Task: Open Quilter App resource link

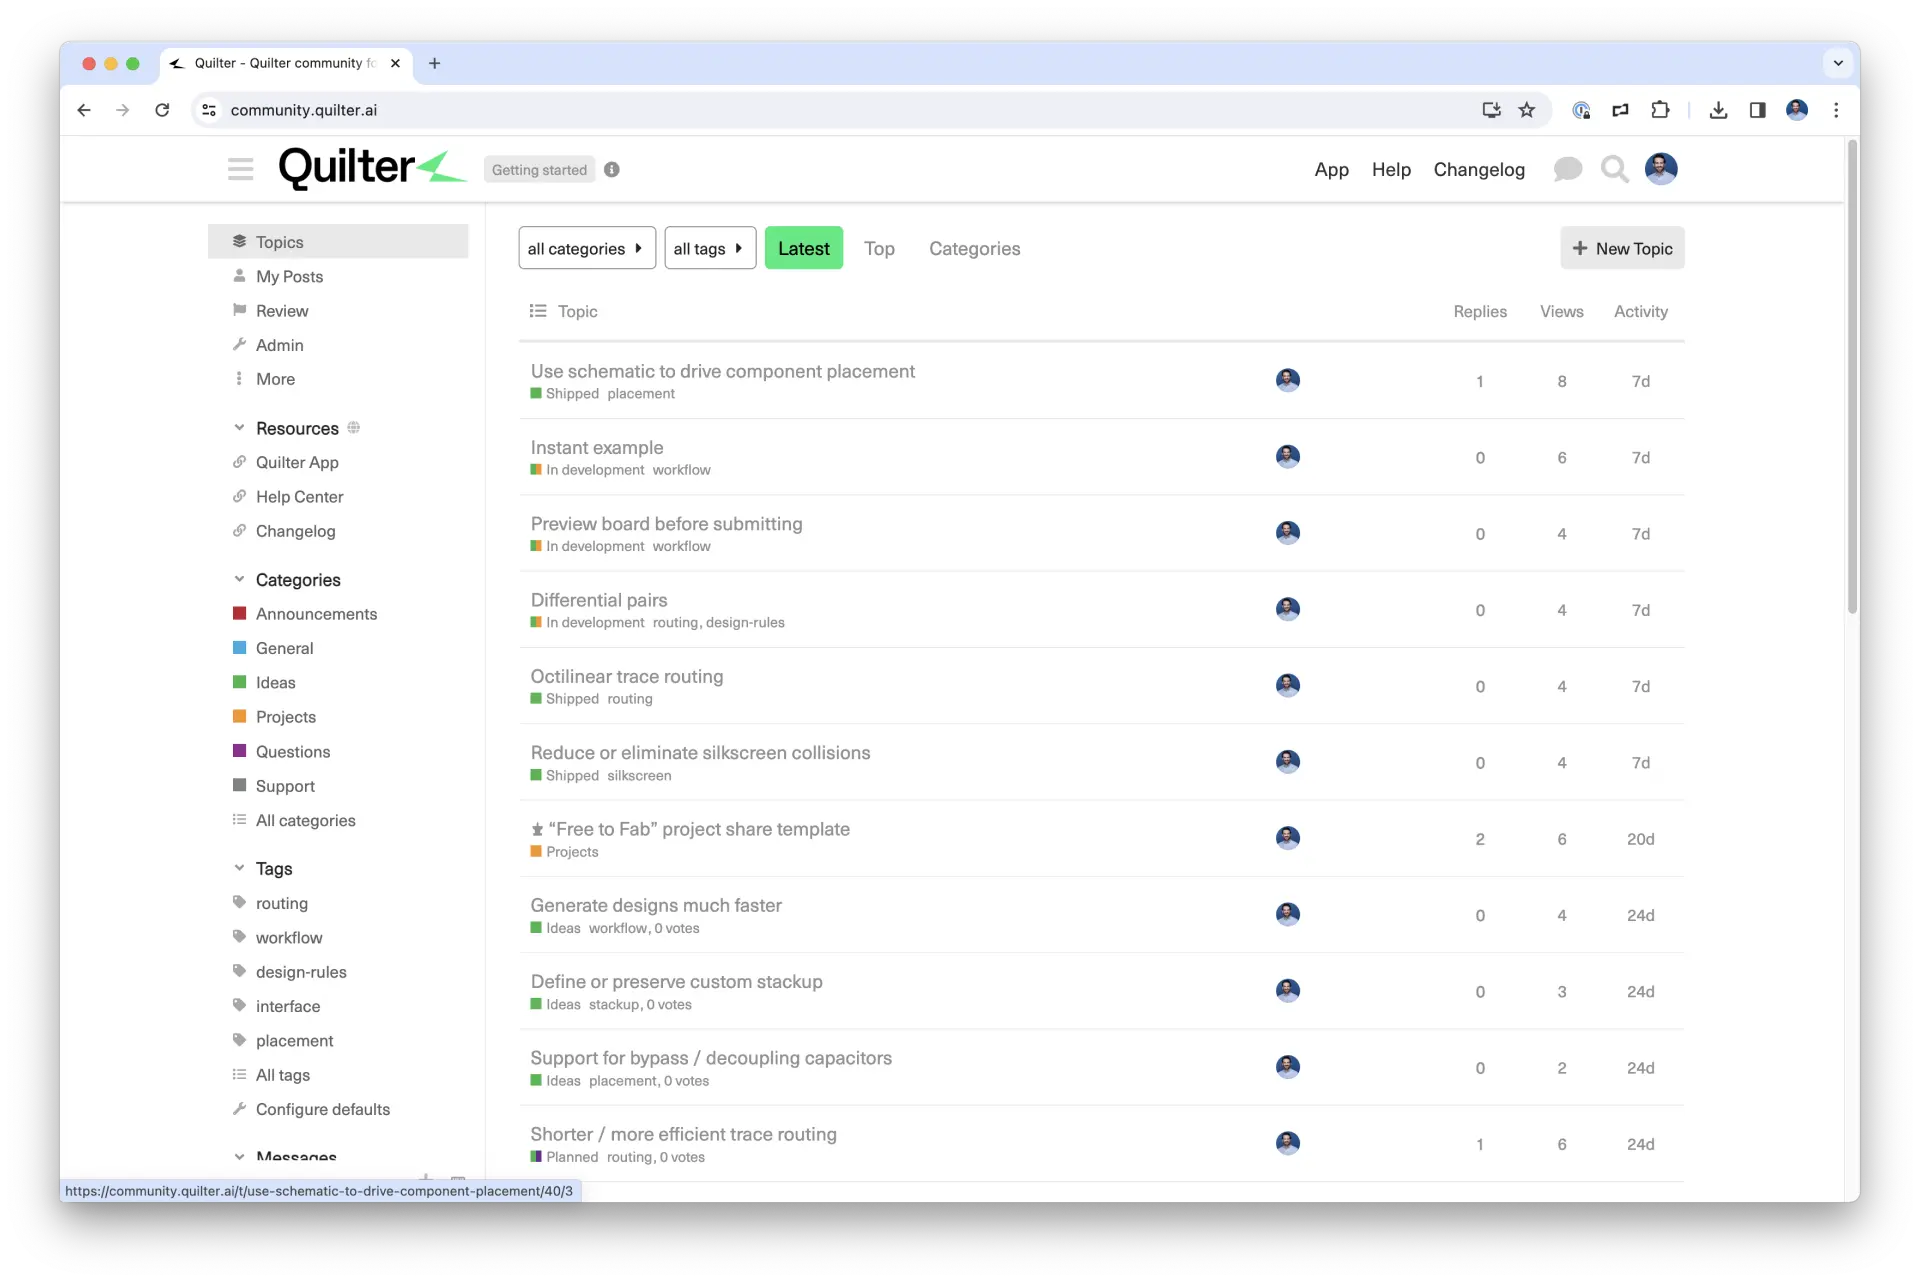Action: coord(296,462)
